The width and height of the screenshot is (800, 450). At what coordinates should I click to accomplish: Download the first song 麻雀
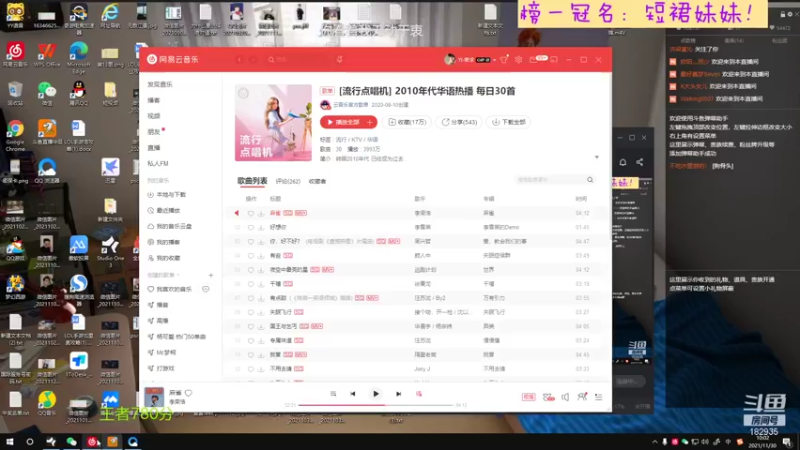(x=261, y=213)
